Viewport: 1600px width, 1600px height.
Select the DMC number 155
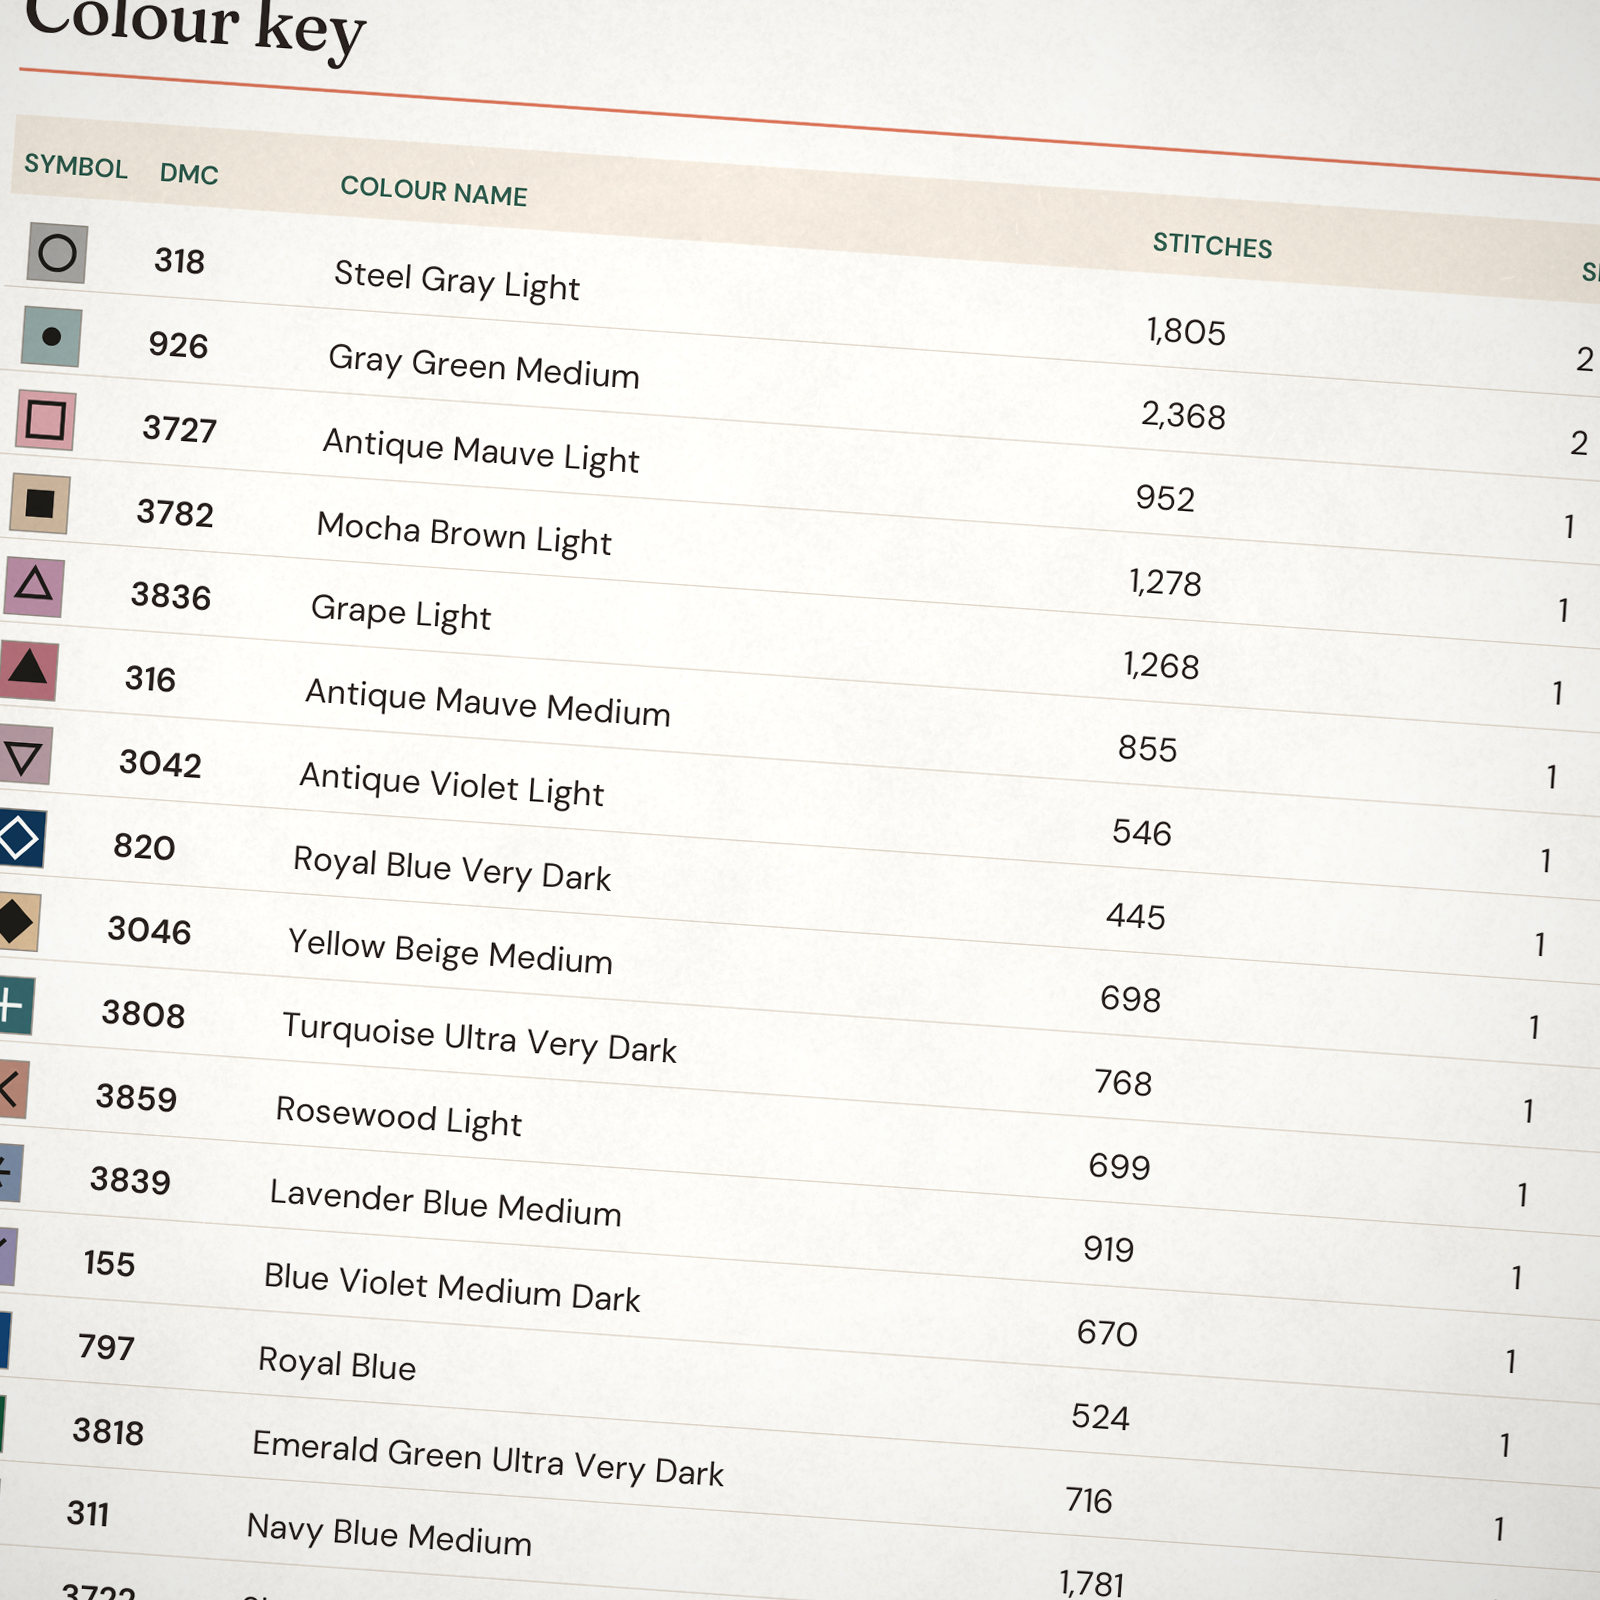click(x=109, y=1264)
